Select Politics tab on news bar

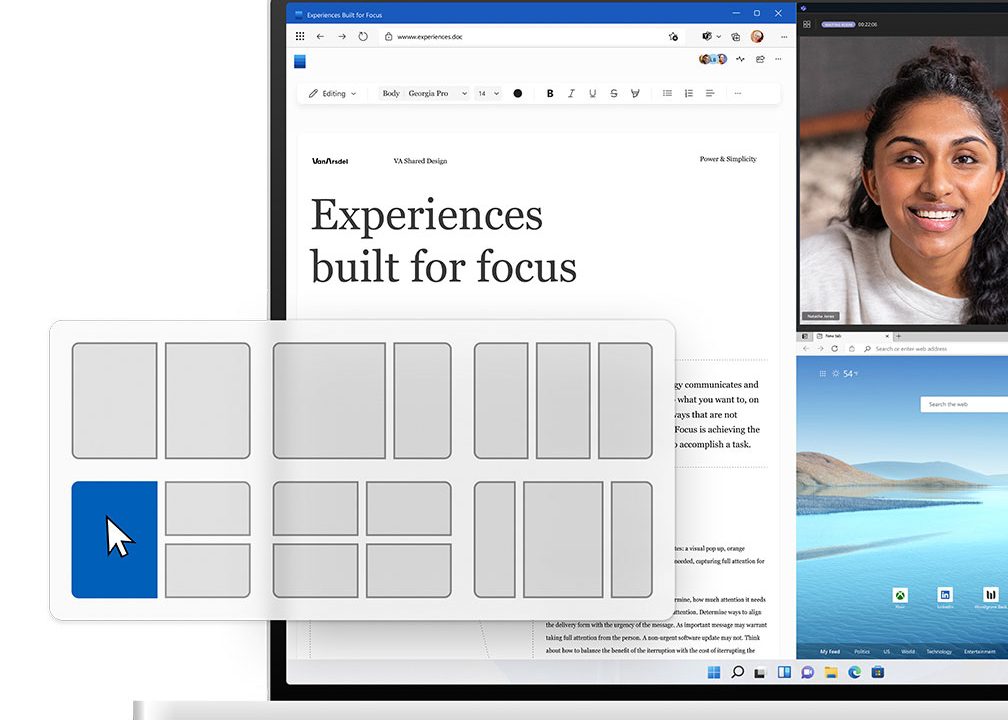tap(861, 651)
